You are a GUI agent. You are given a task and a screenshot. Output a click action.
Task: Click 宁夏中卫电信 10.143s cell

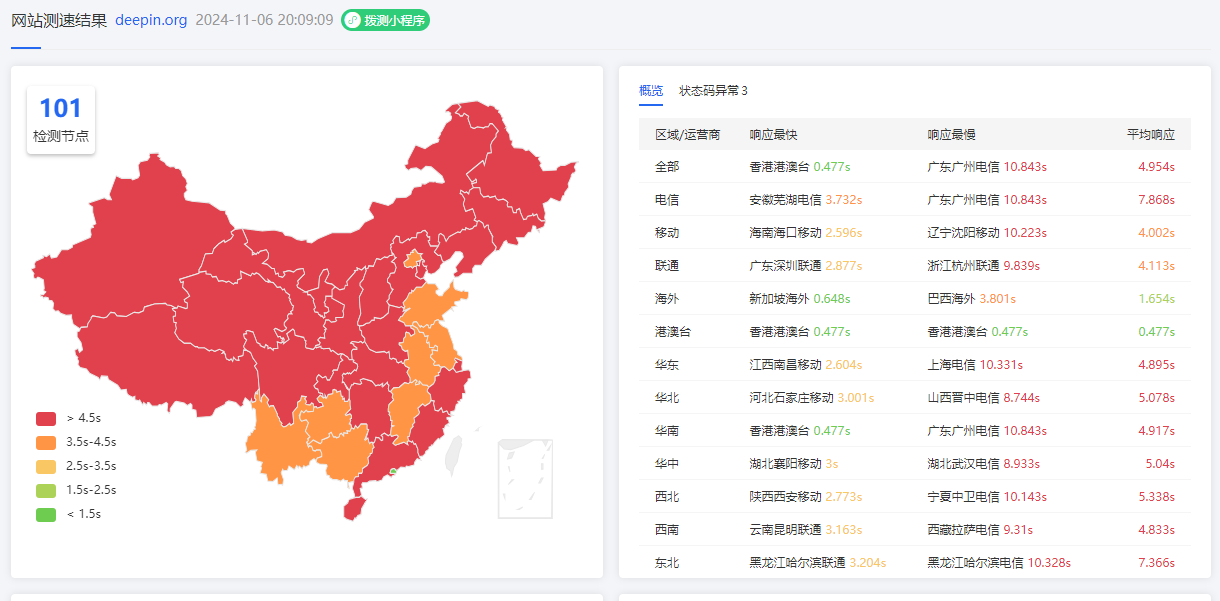987,497
